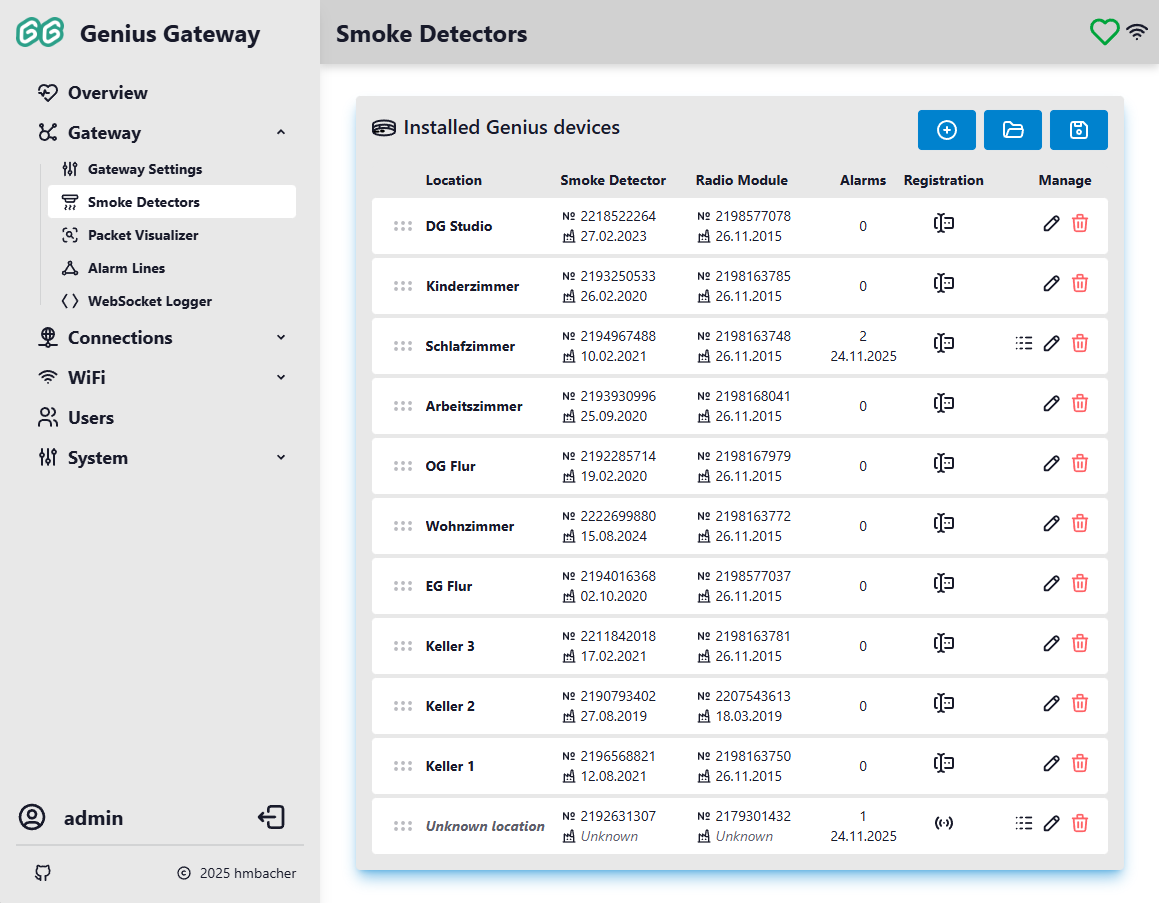The height and width of the screenshot is (903, 1159).
Task: Expand the Connections menu section
Action: [280, 338]
